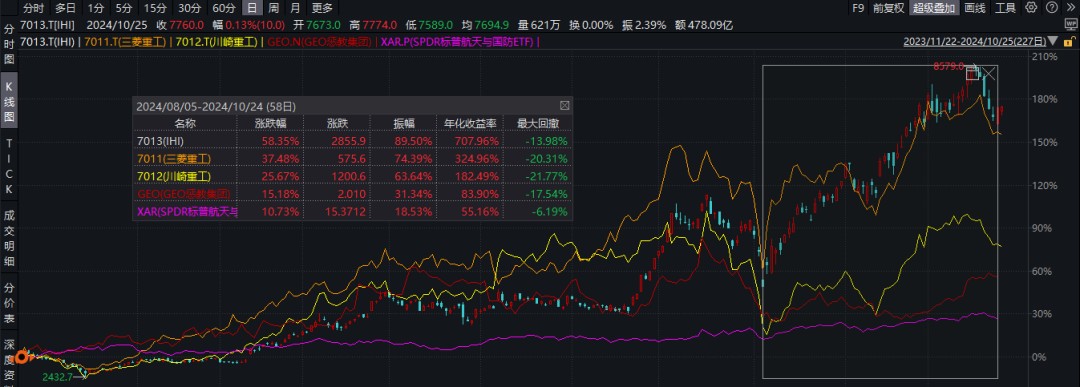1080x387 pixels.
Task: Sort by the 名称 column header
Action: tap(184, 123)
